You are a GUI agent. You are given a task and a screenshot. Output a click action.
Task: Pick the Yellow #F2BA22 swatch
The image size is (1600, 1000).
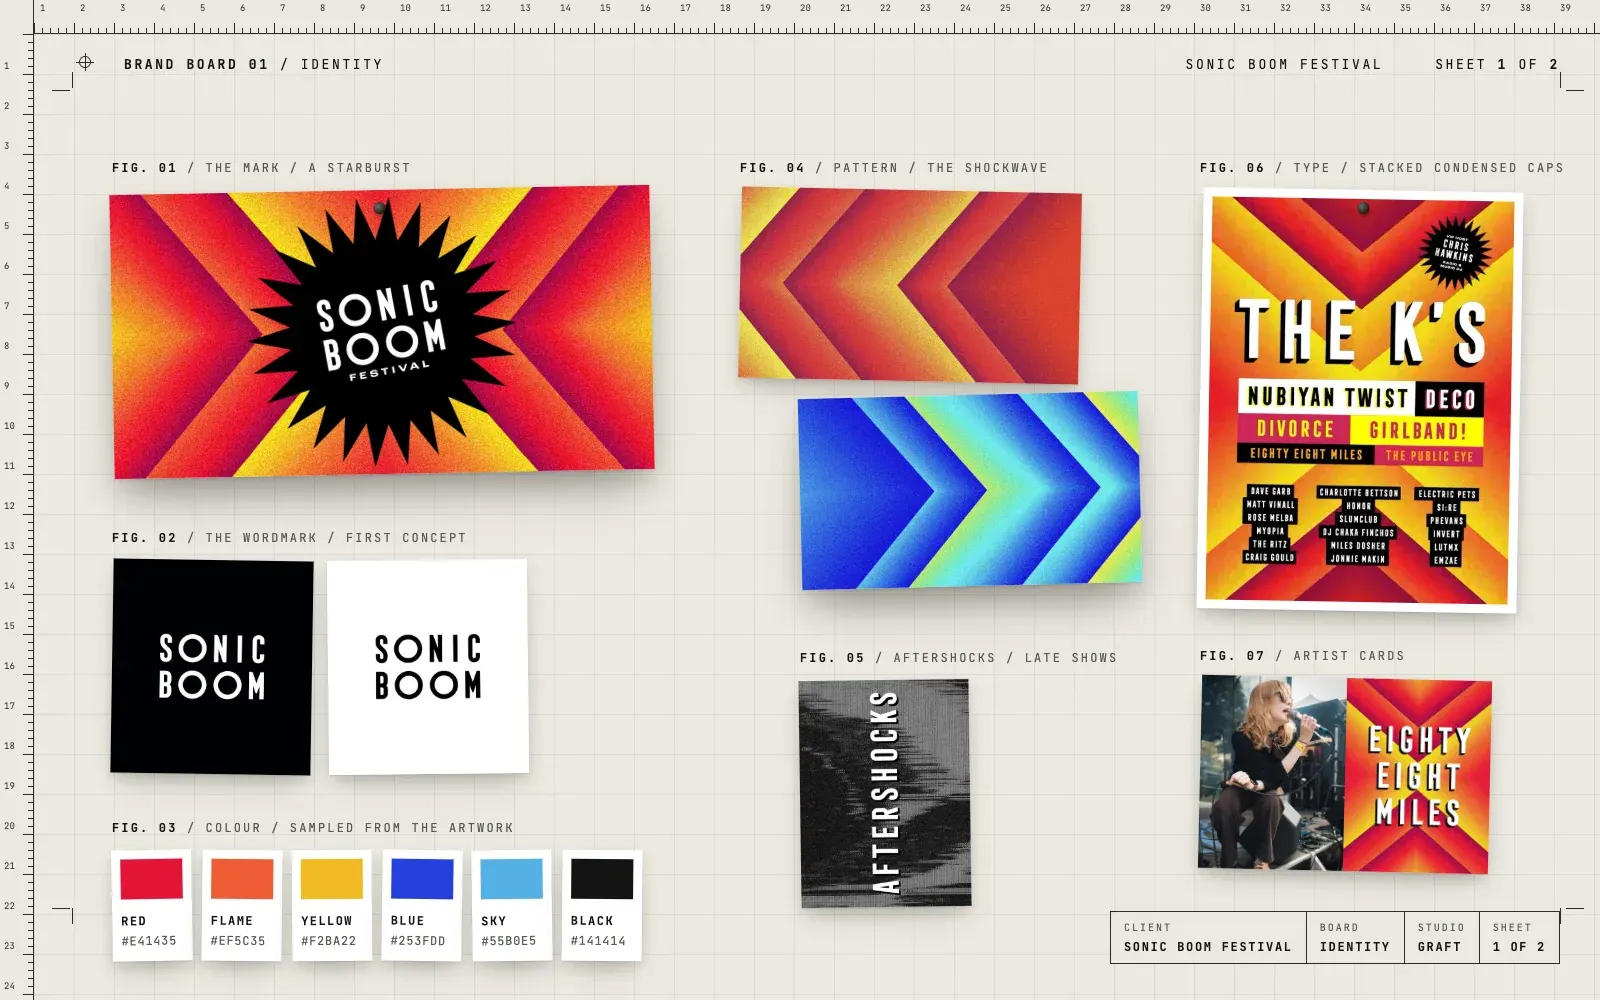331,905
